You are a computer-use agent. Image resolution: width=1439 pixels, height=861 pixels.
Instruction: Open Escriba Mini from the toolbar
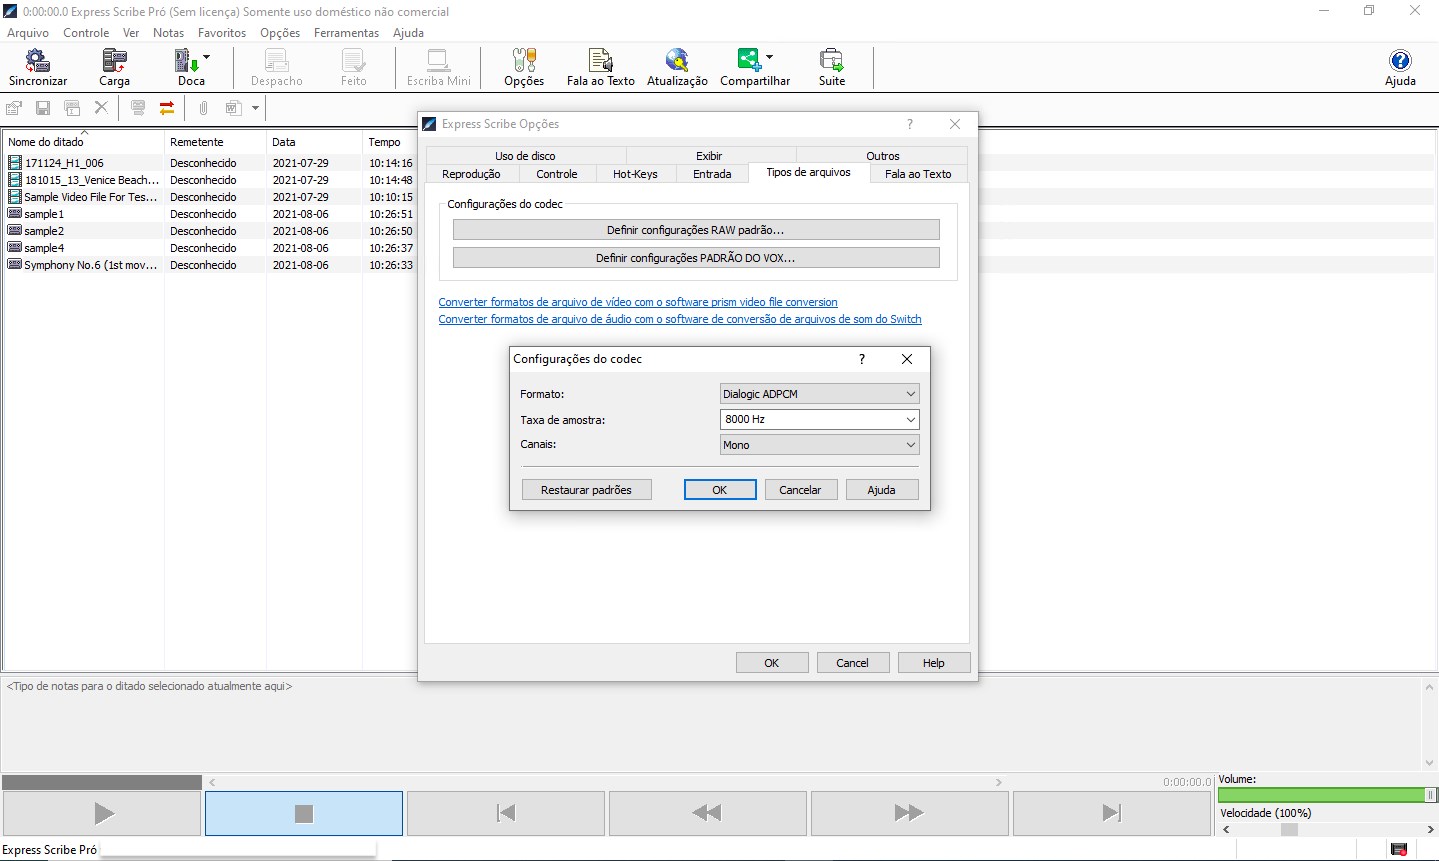point(439,67)
